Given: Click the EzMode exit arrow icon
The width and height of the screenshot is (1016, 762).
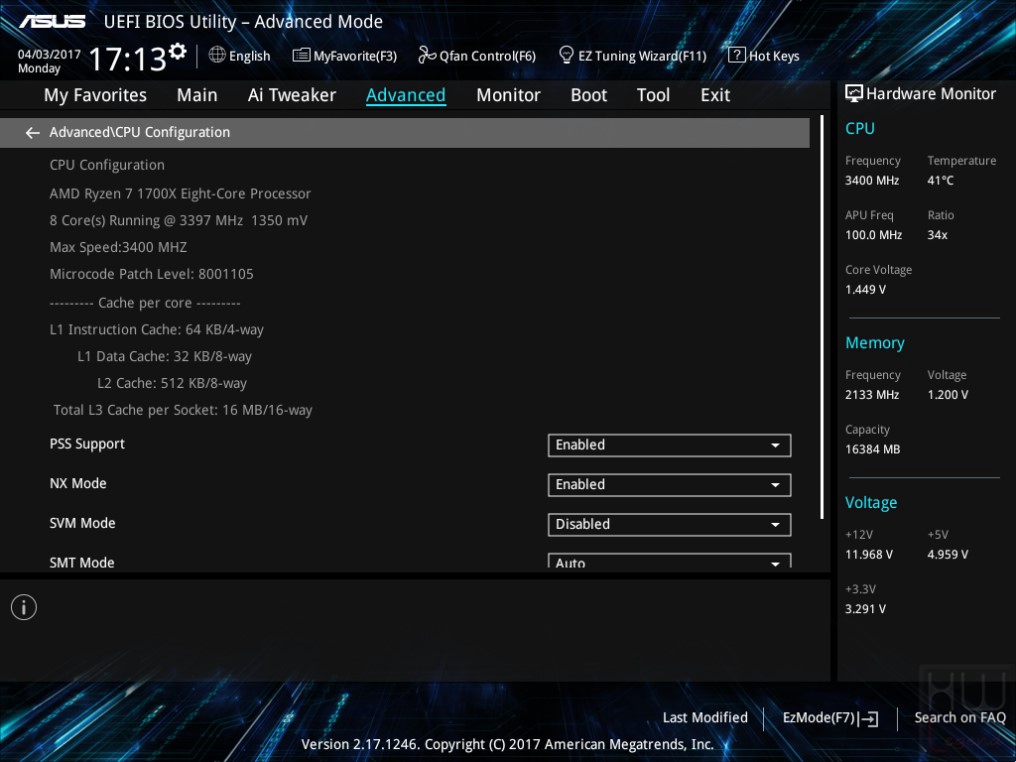Looking at the screenshot, I should [x=868, y=719].
